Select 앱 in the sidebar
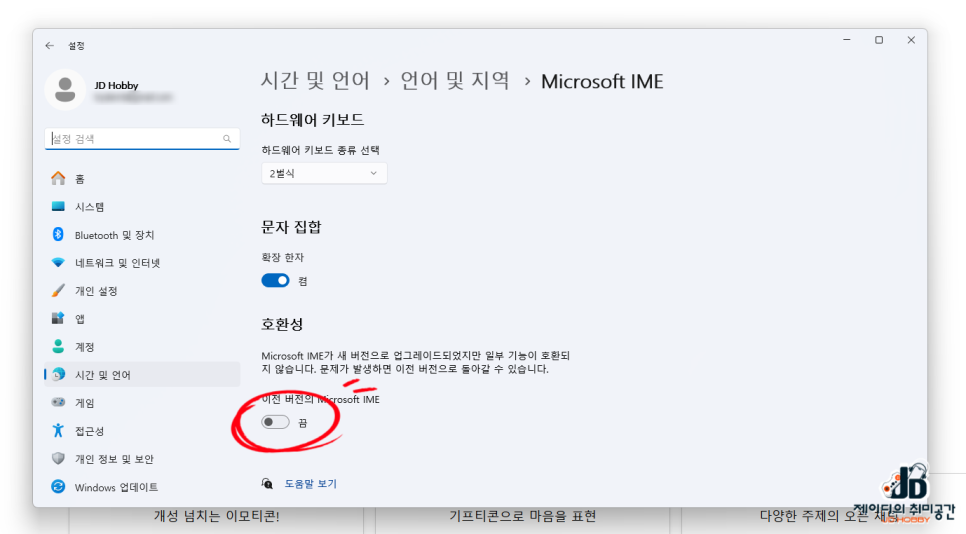The width and height of the screenshot is (966, 534). [142, 319]
